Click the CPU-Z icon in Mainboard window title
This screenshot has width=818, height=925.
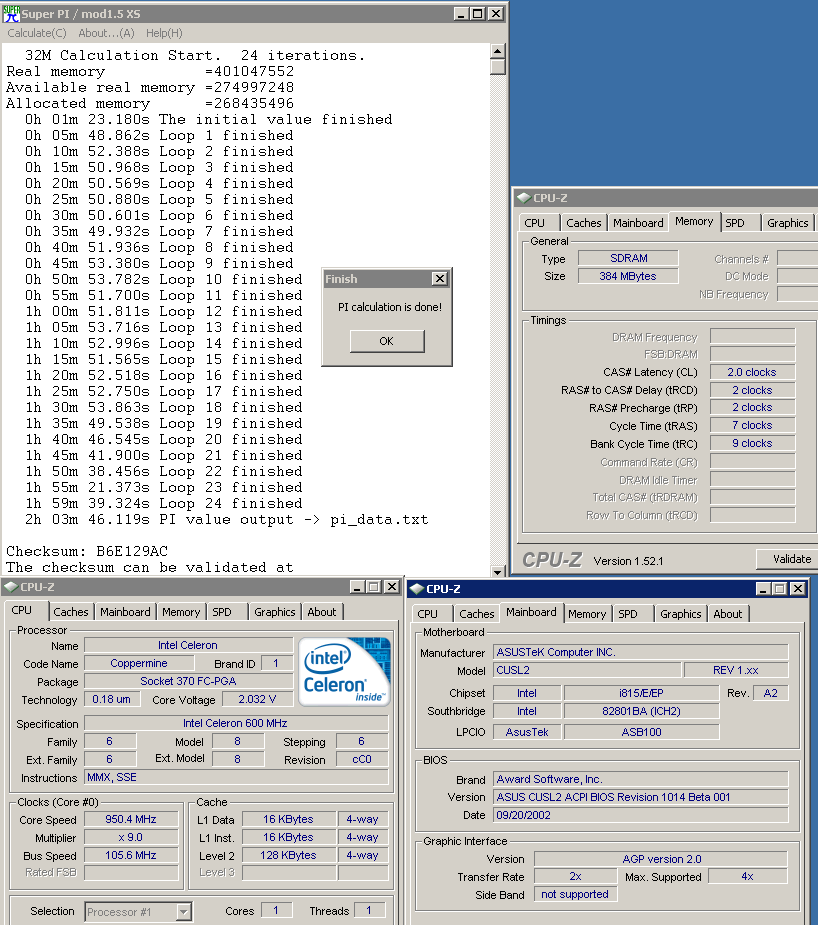click(x=416, y=589)
